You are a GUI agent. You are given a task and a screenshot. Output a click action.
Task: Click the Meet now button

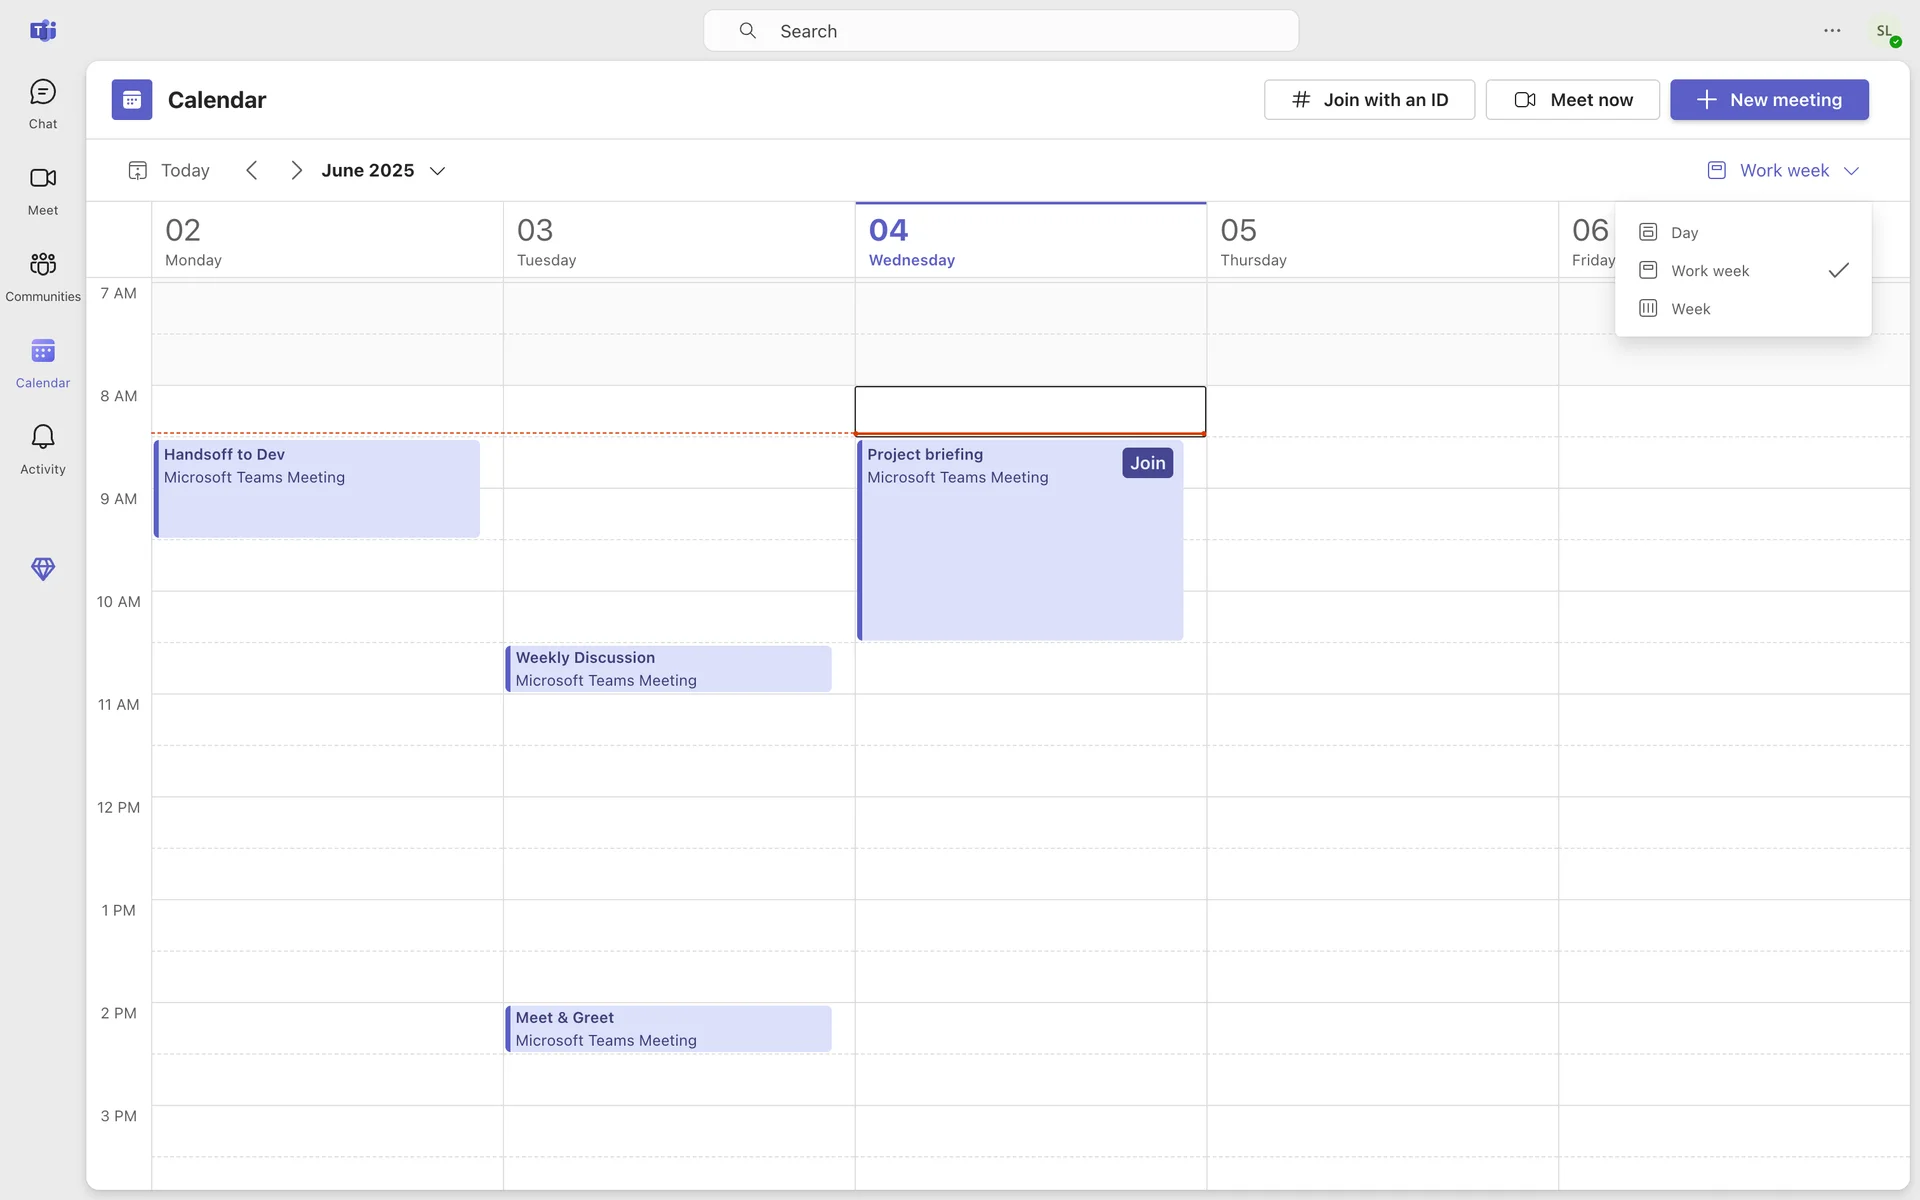[x=1572, y=100]
